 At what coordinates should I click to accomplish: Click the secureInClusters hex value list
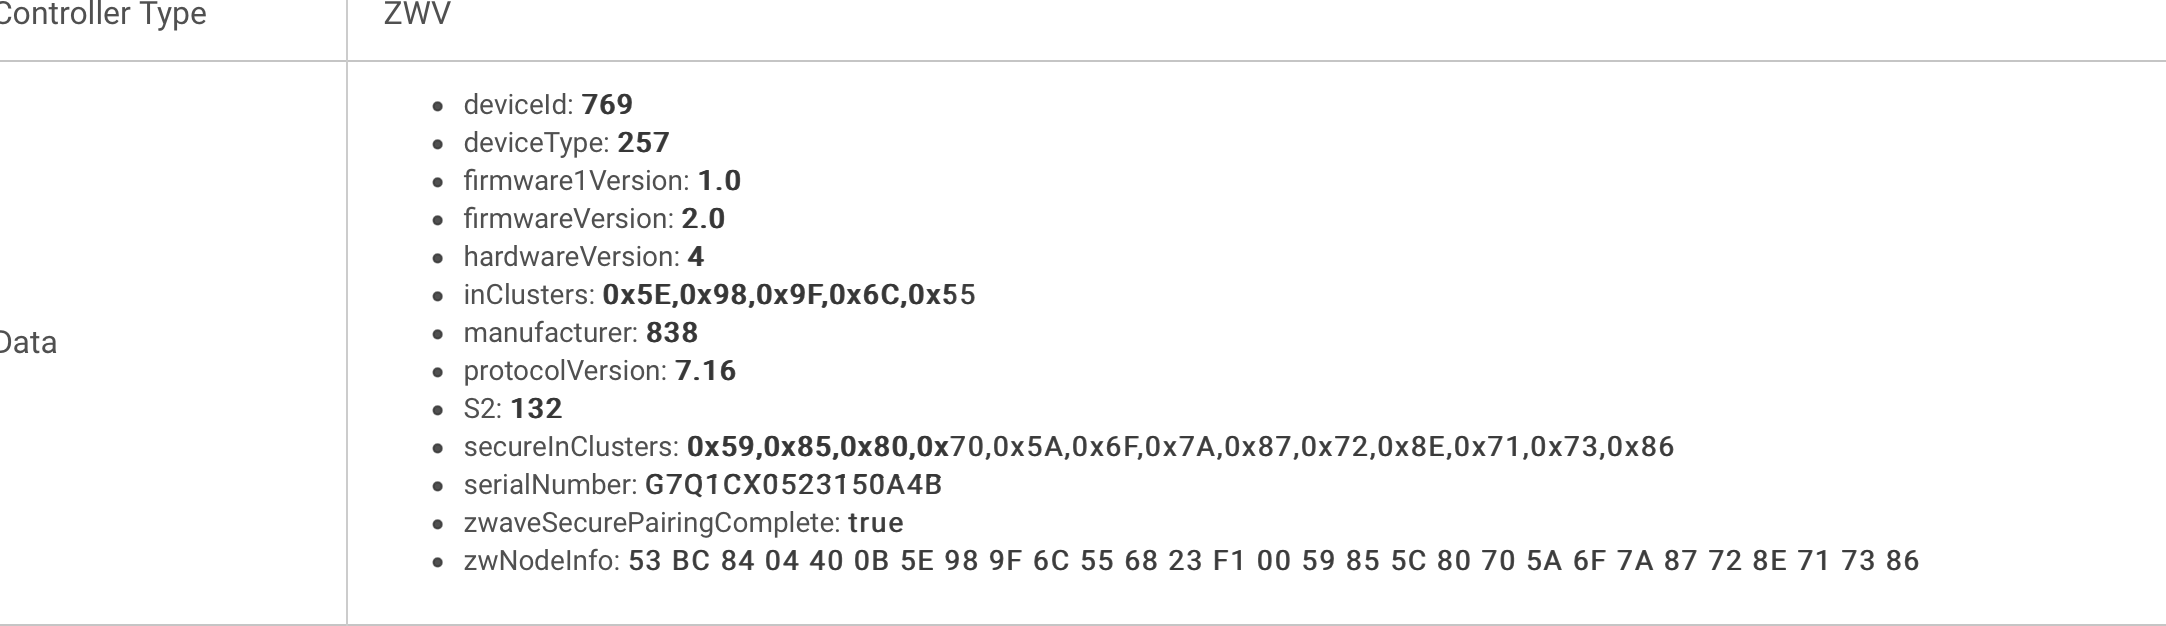pos(1180,447)
